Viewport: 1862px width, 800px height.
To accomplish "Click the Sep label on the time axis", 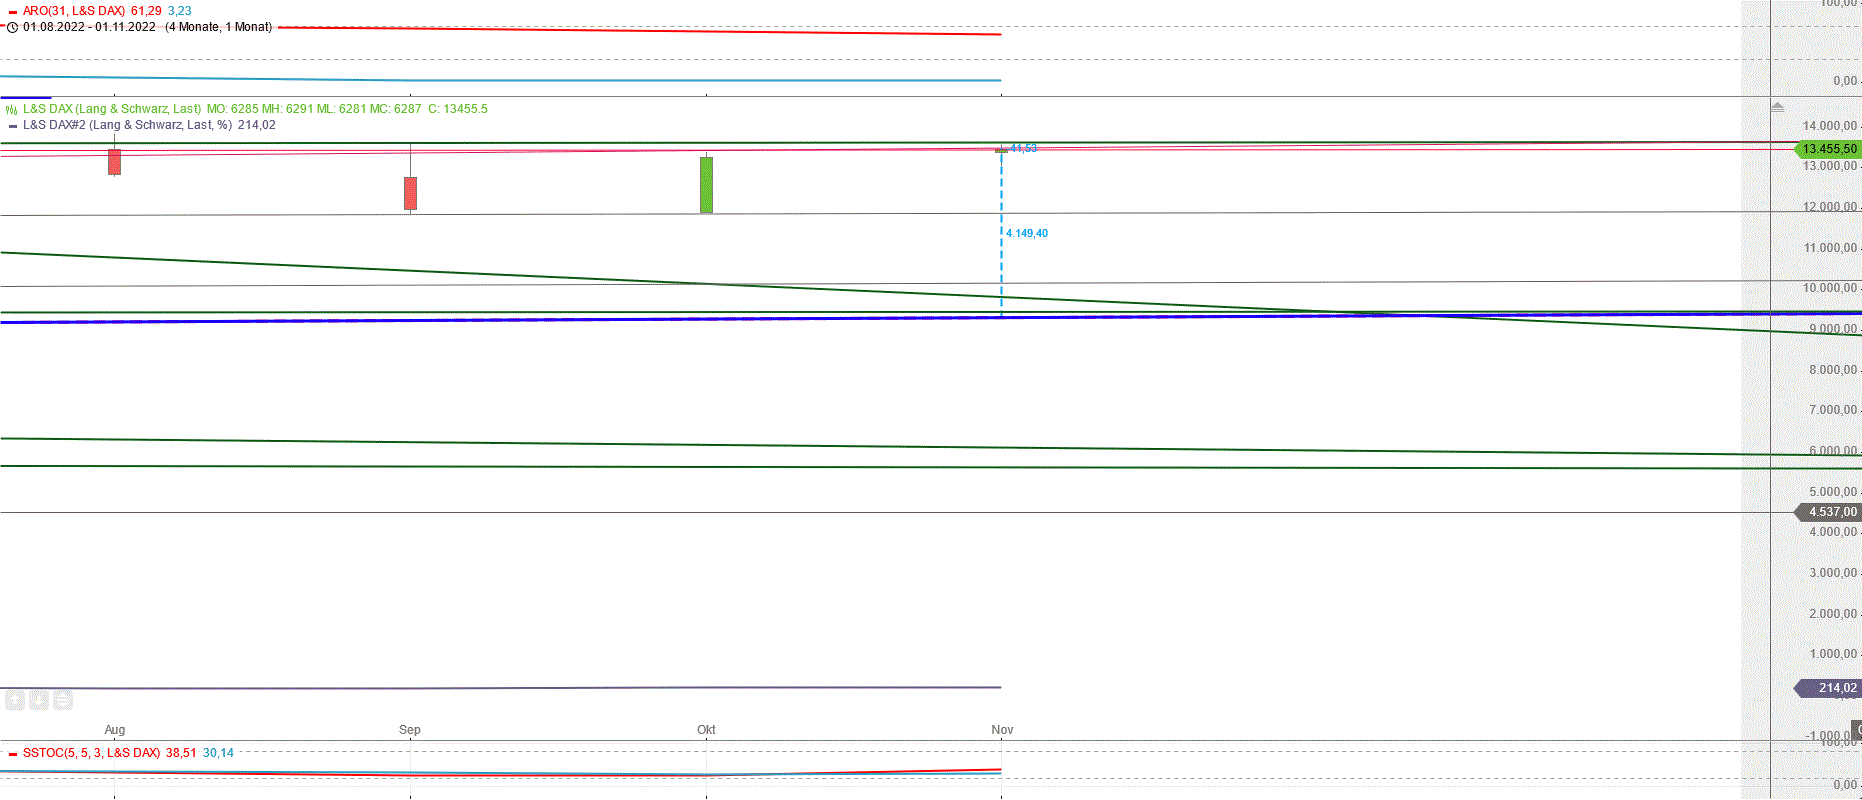I will point(410,730).
